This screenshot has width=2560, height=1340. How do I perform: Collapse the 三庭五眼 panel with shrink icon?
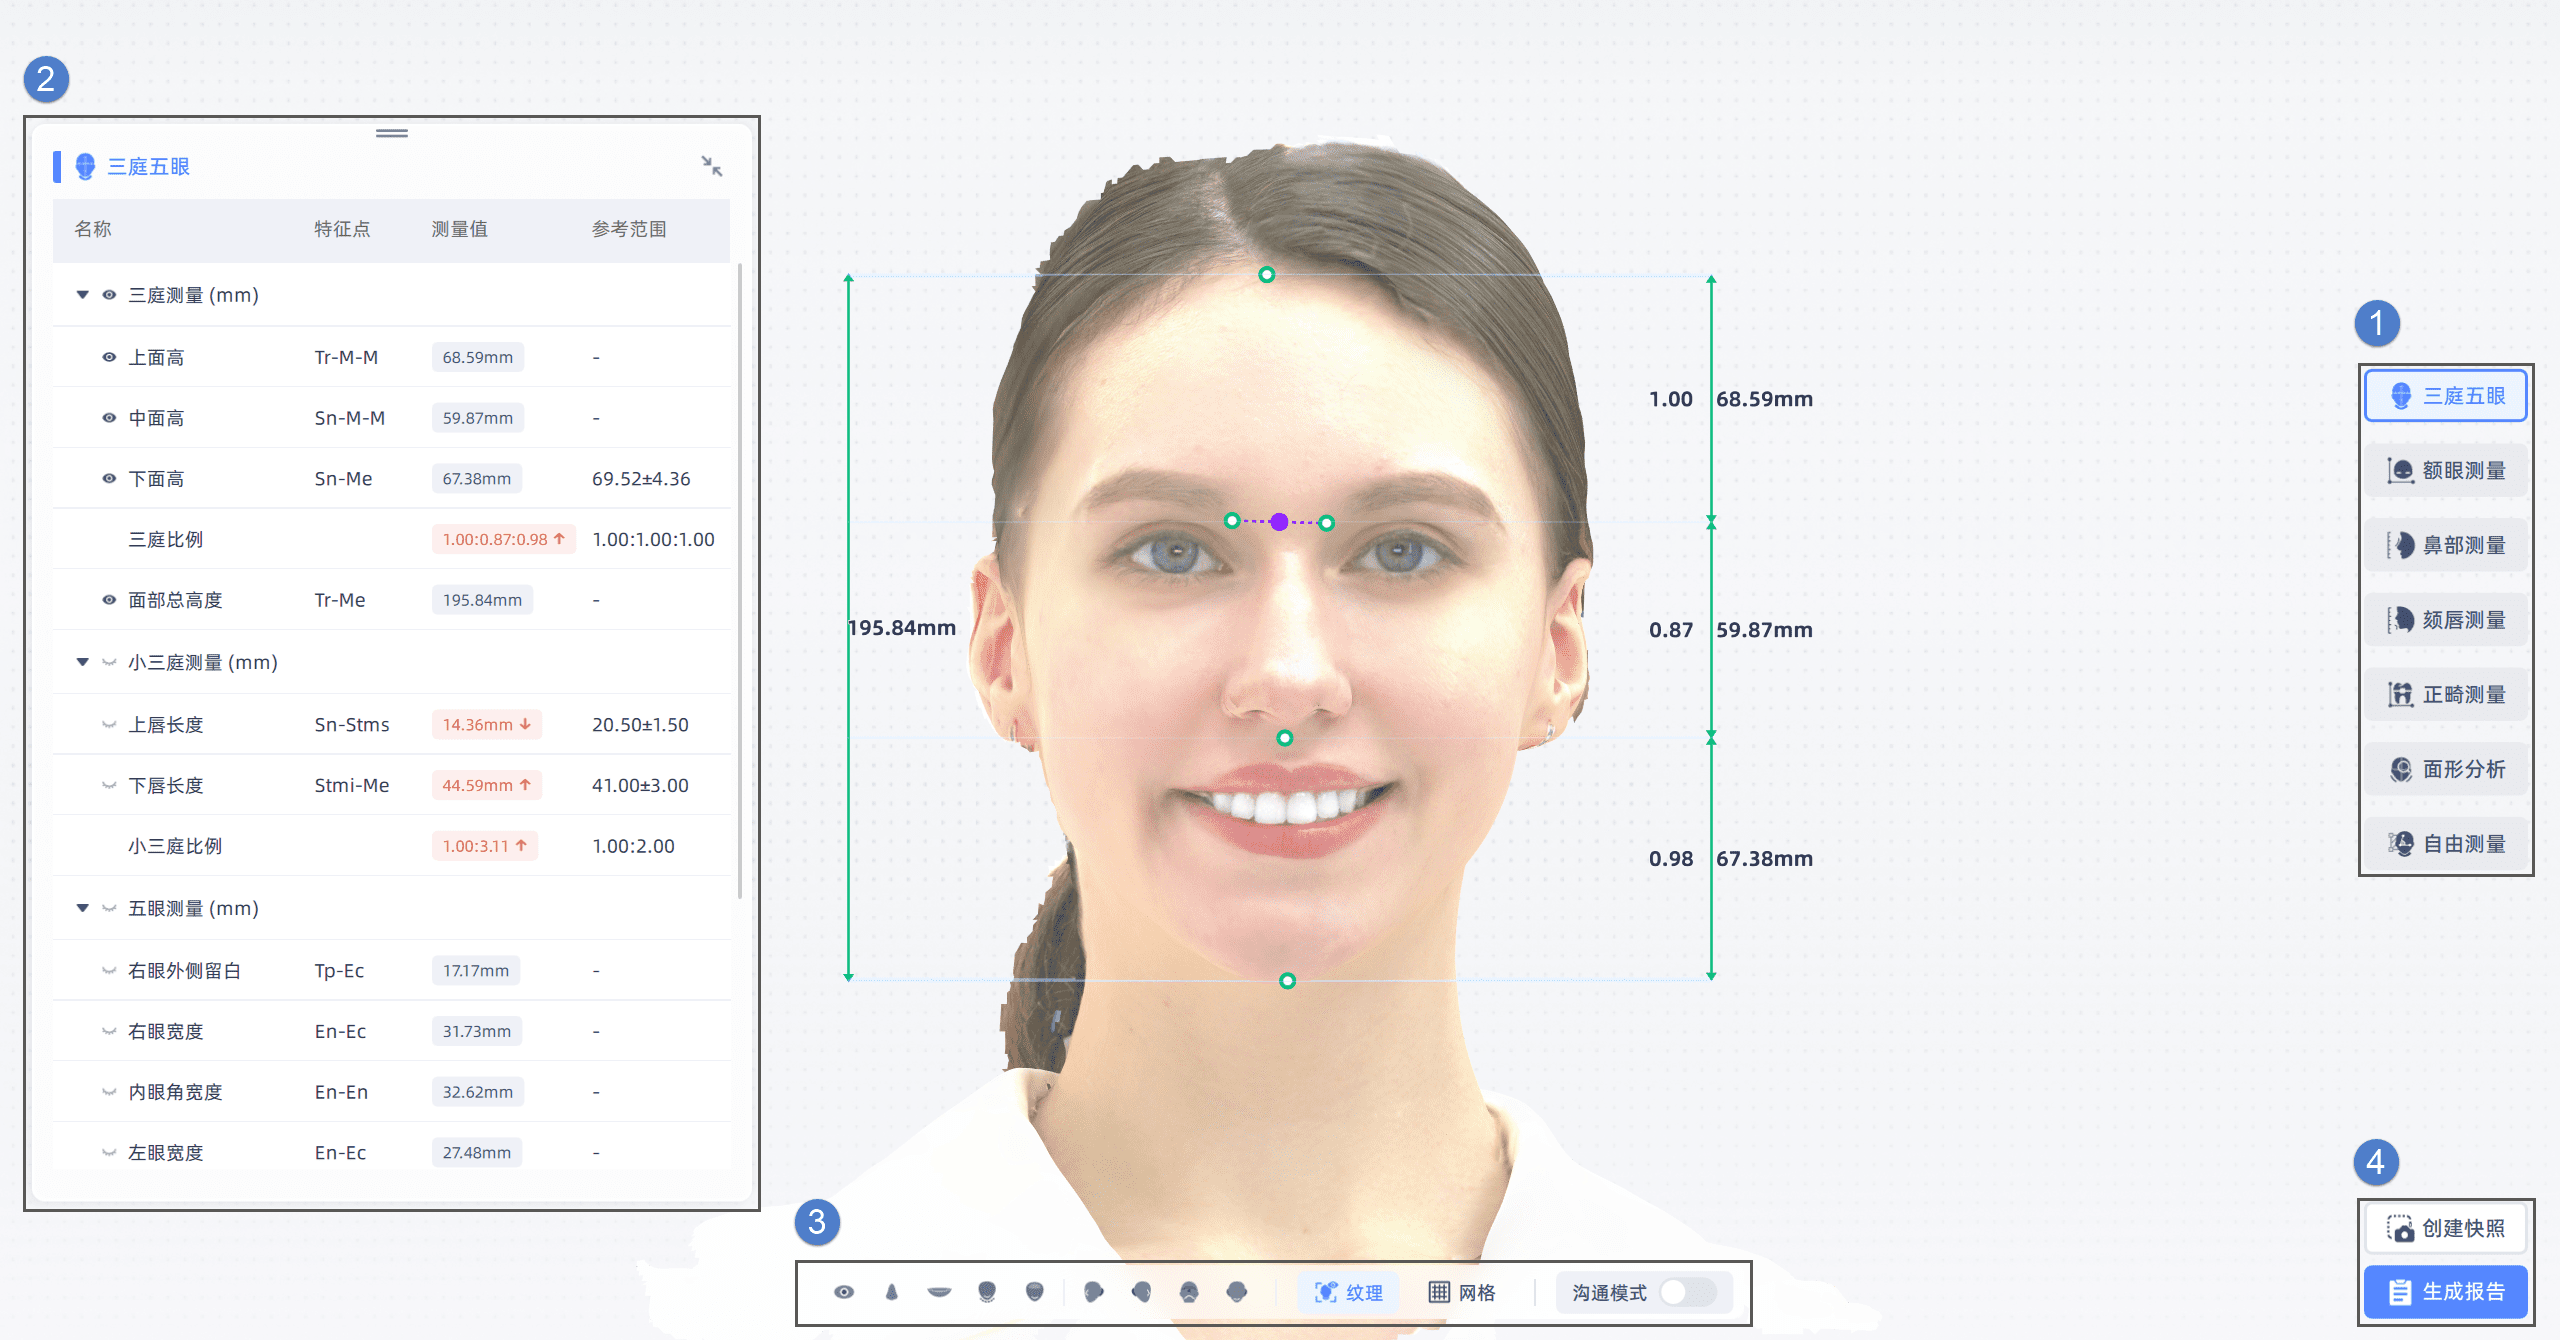click(712, 166)
